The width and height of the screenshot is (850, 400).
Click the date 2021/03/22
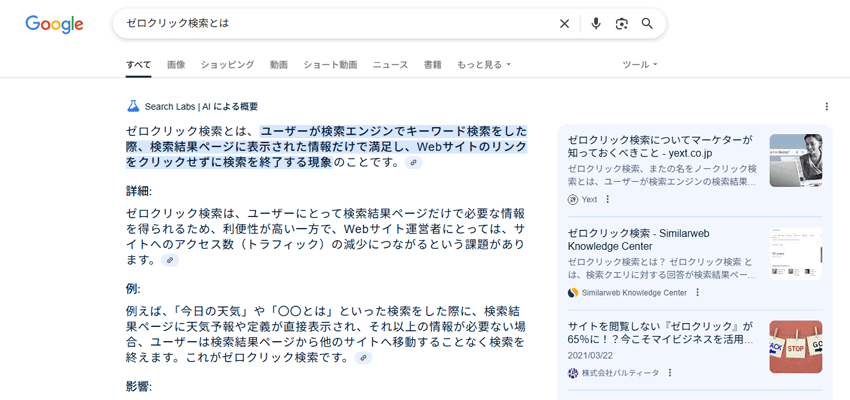point(588,356)
